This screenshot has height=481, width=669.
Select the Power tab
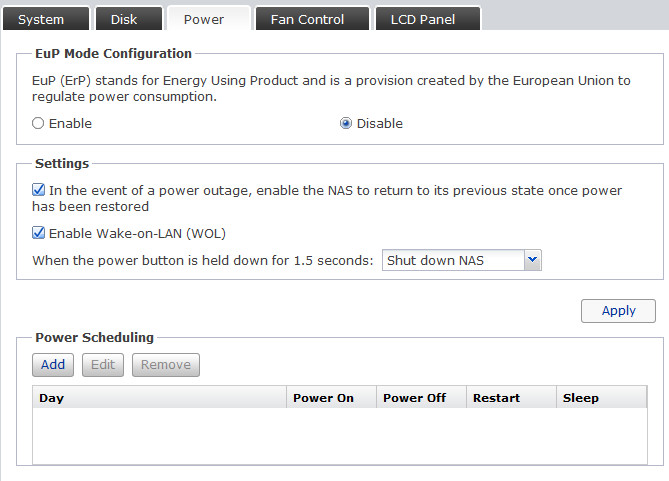(x=204, y=19)
